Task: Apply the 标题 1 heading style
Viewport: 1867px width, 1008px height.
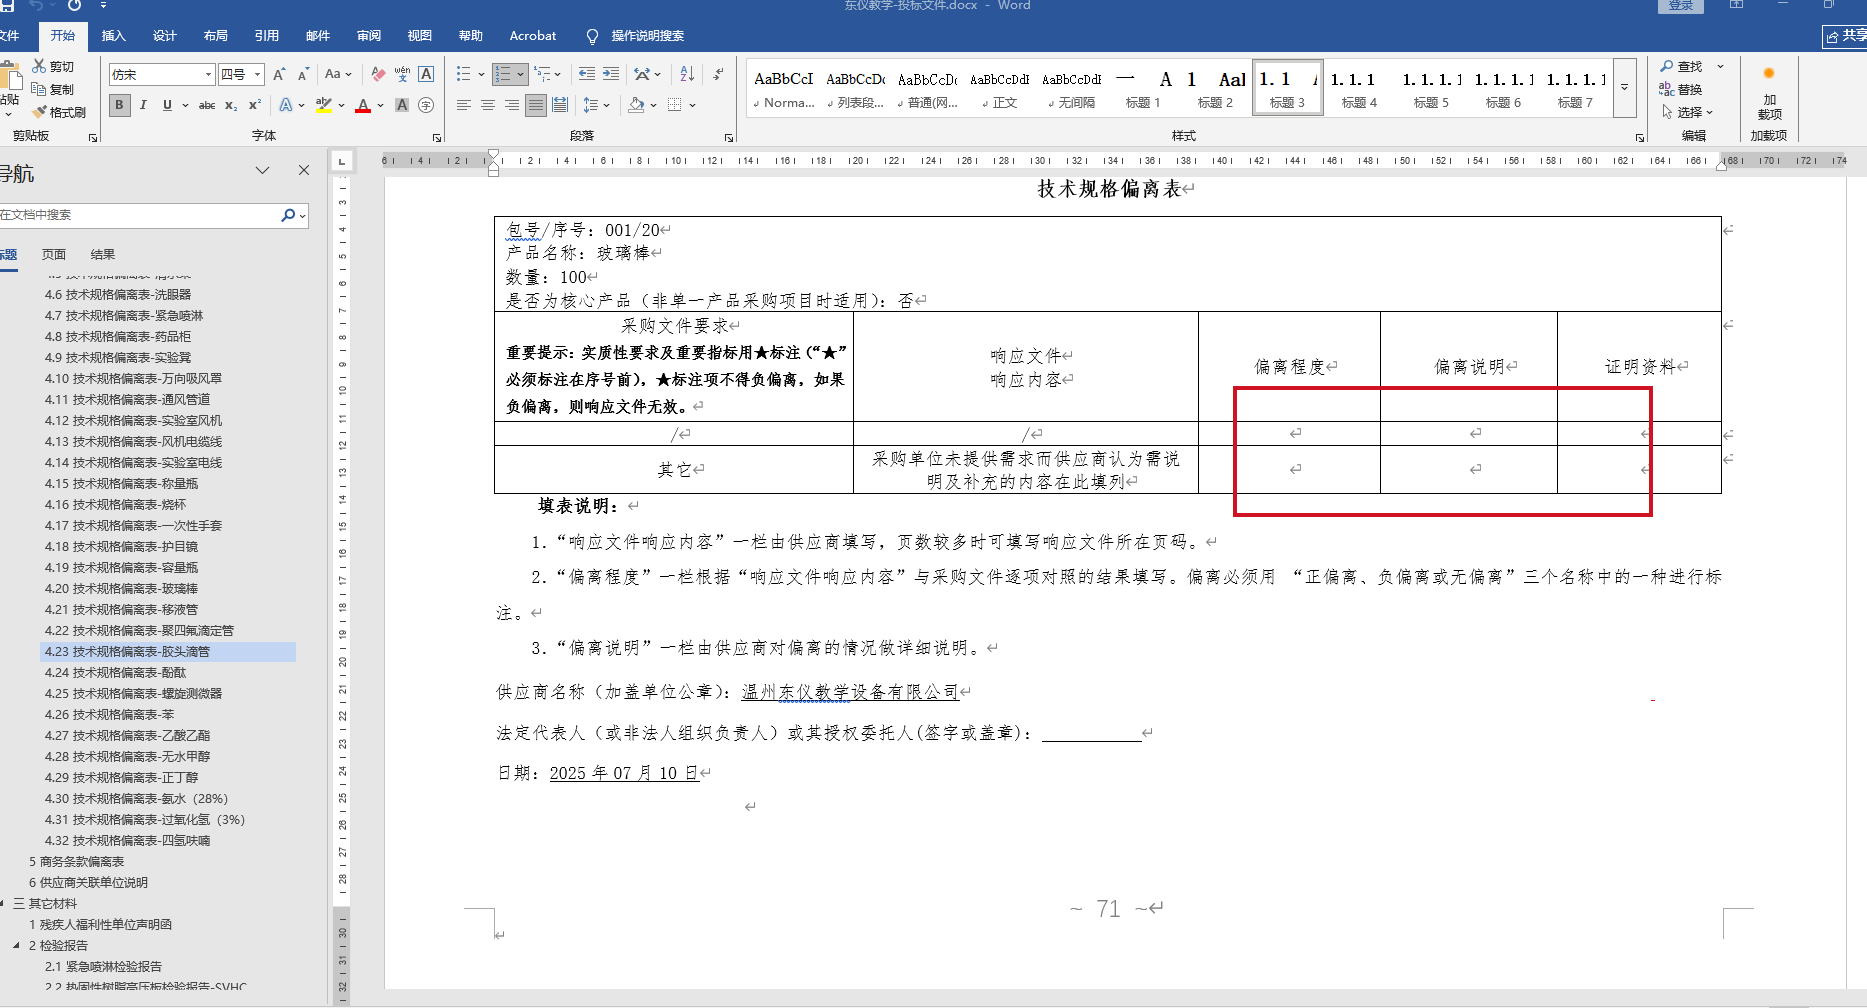Action: (1143, 88)
